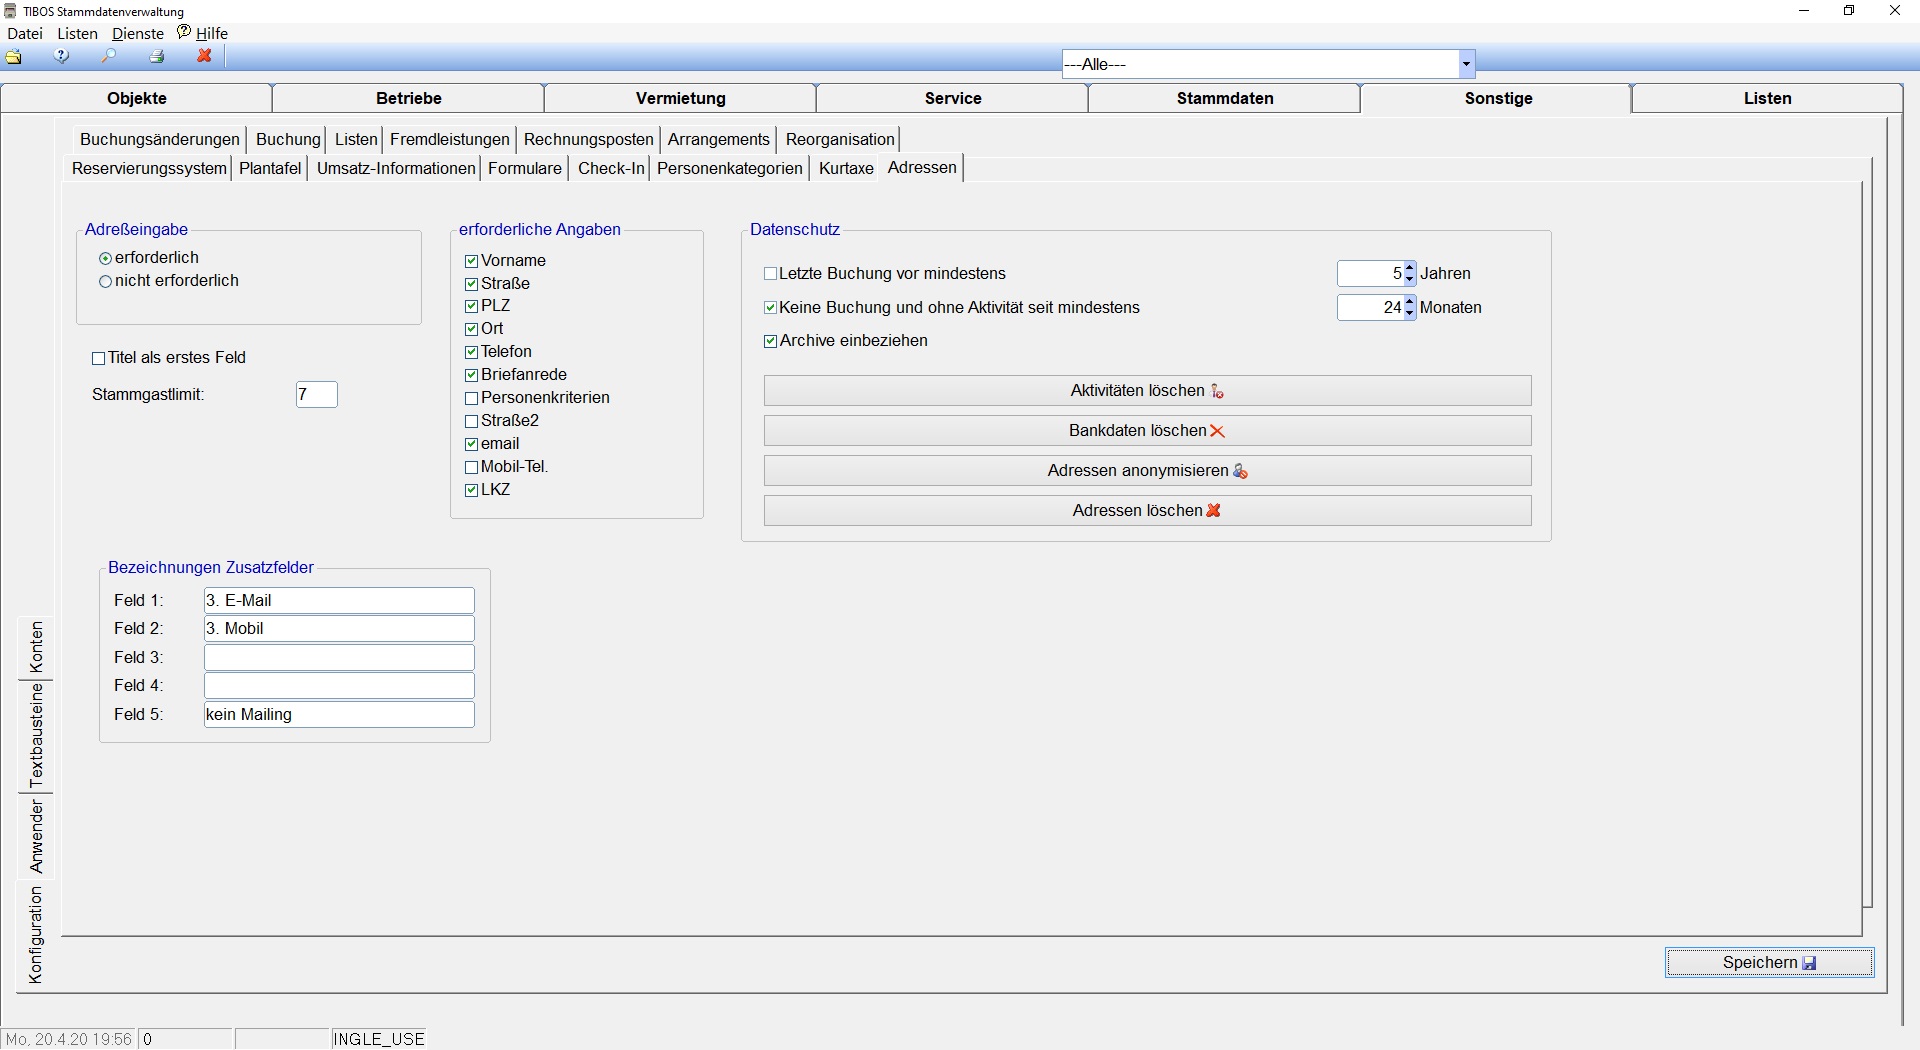The height and width of the screenshot is (1050, 1920).
Task: Click the empty Feld 3 text field
Action: [x=339, y=657]
